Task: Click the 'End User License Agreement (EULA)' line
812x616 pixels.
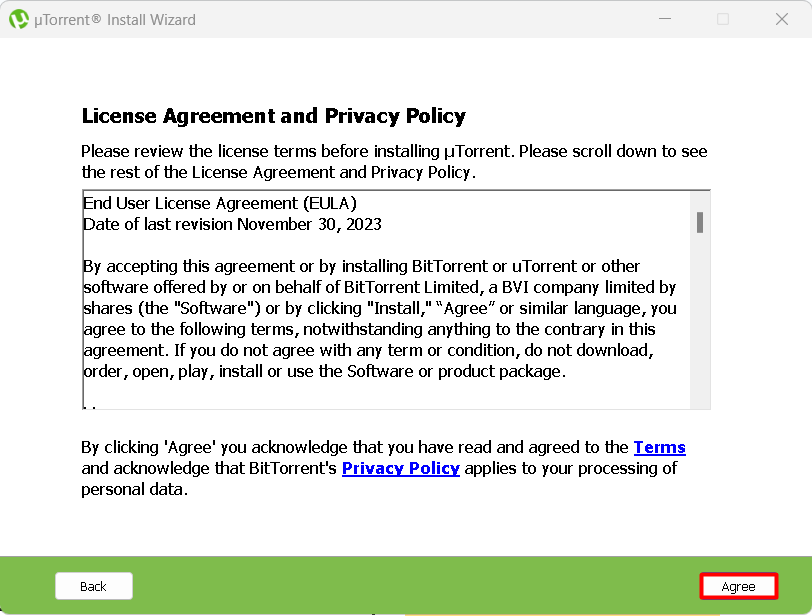Action: [x=220, y=203]
